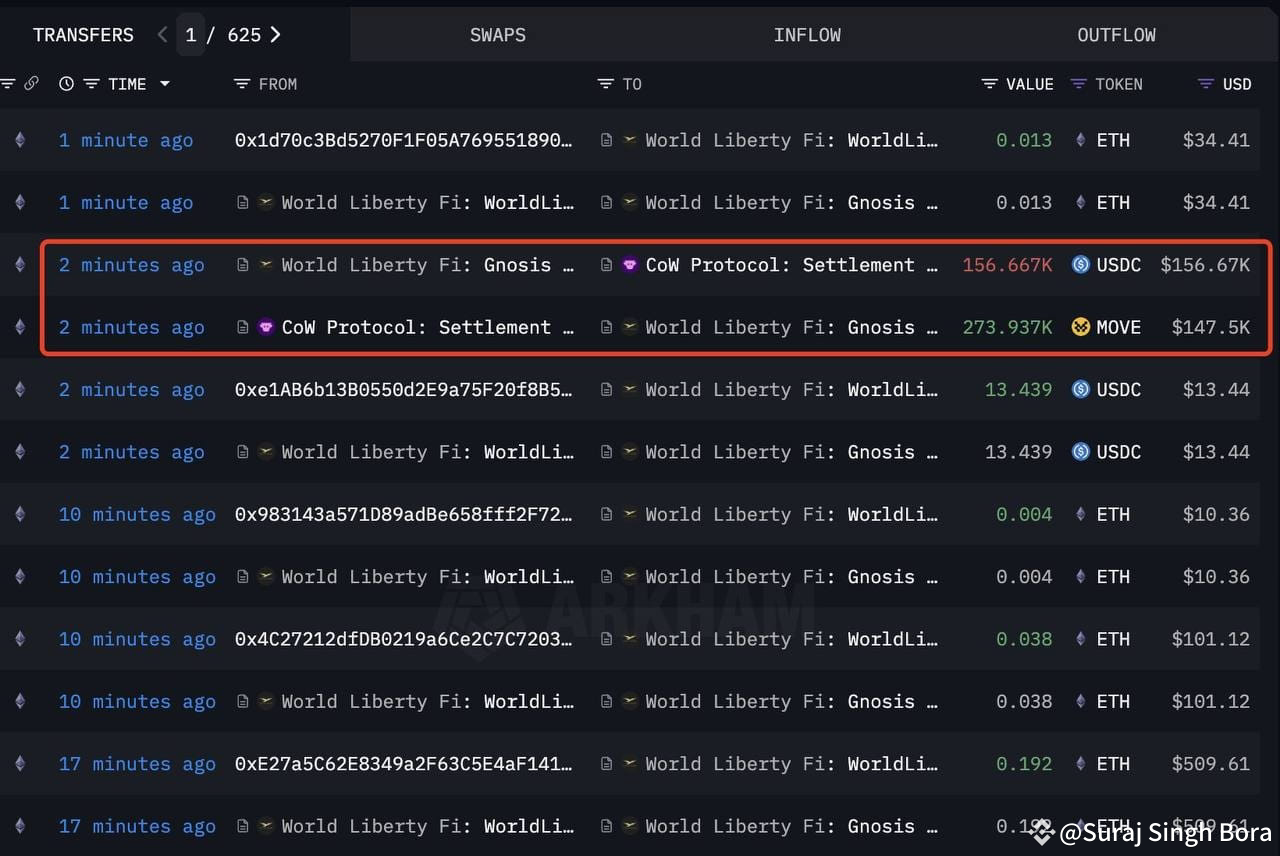
Task: Open the filter icon next to VALUE
Action: pos(990,84)
